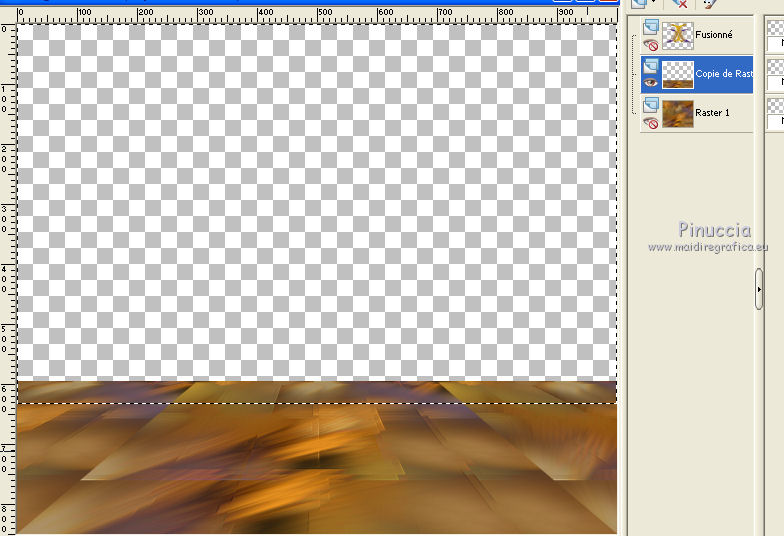Select the Fusionné layer thumbnail
Image resolution: width=784 pixels, height=536 pixels.
678,36
